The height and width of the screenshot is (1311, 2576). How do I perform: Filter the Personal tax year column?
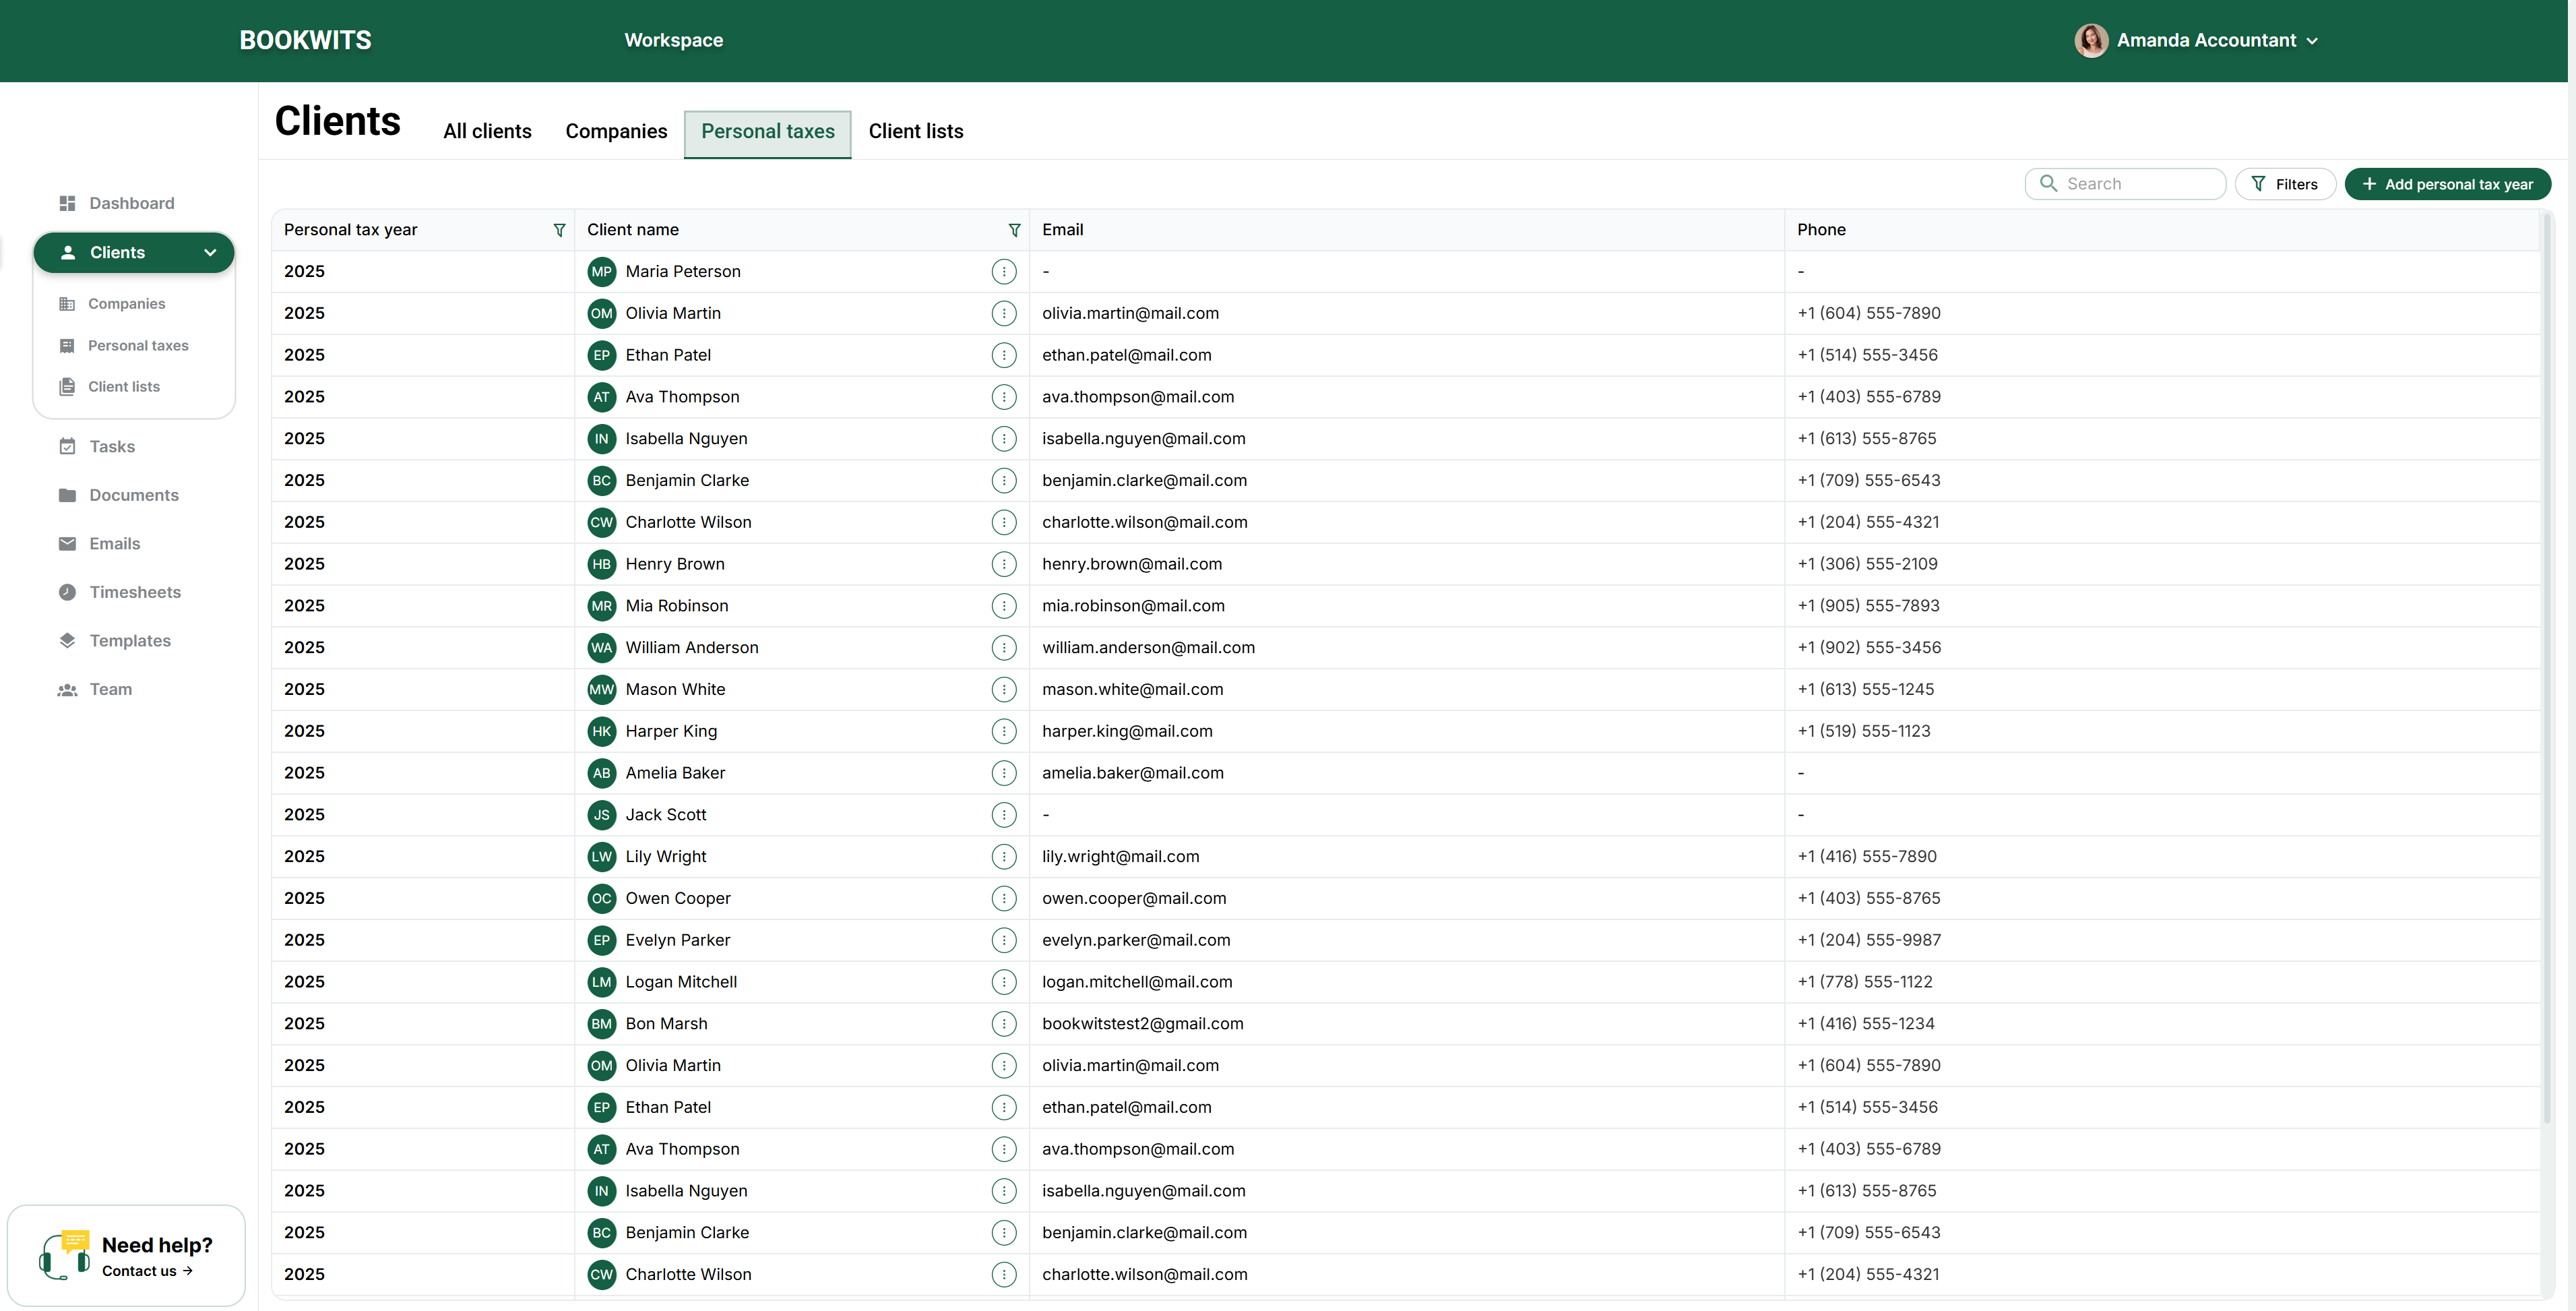pyautogui.click(x=559, y=230)
